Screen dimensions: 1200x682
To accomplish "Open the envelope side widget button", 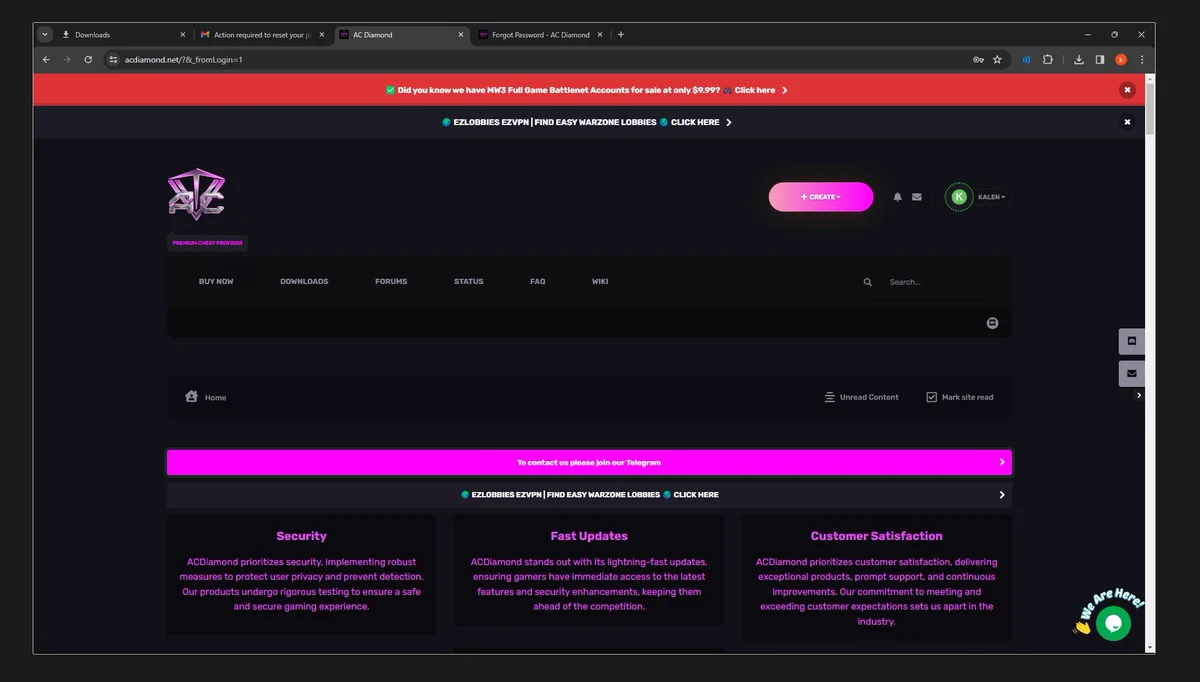I will click(1132, 374).
